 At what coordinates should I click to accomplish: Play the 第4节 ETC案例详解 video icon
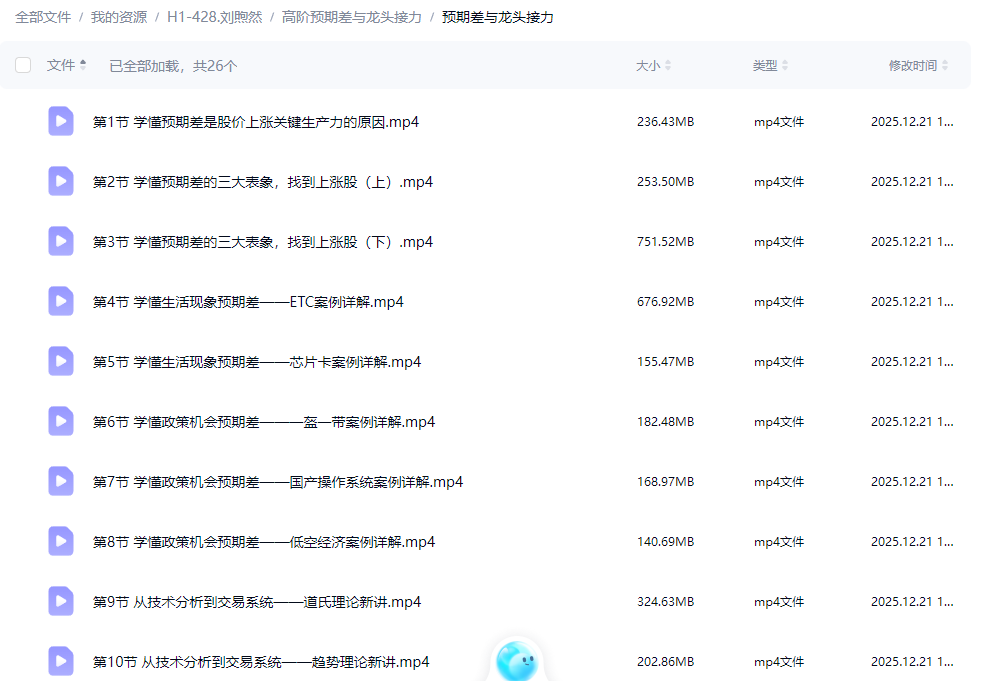(x=61, y=301)
